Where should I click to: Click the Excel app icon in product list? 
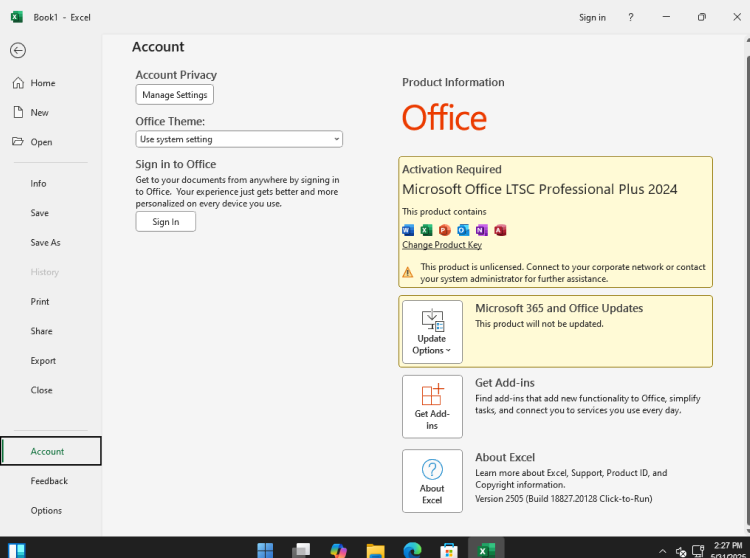[x=426, y=230]
